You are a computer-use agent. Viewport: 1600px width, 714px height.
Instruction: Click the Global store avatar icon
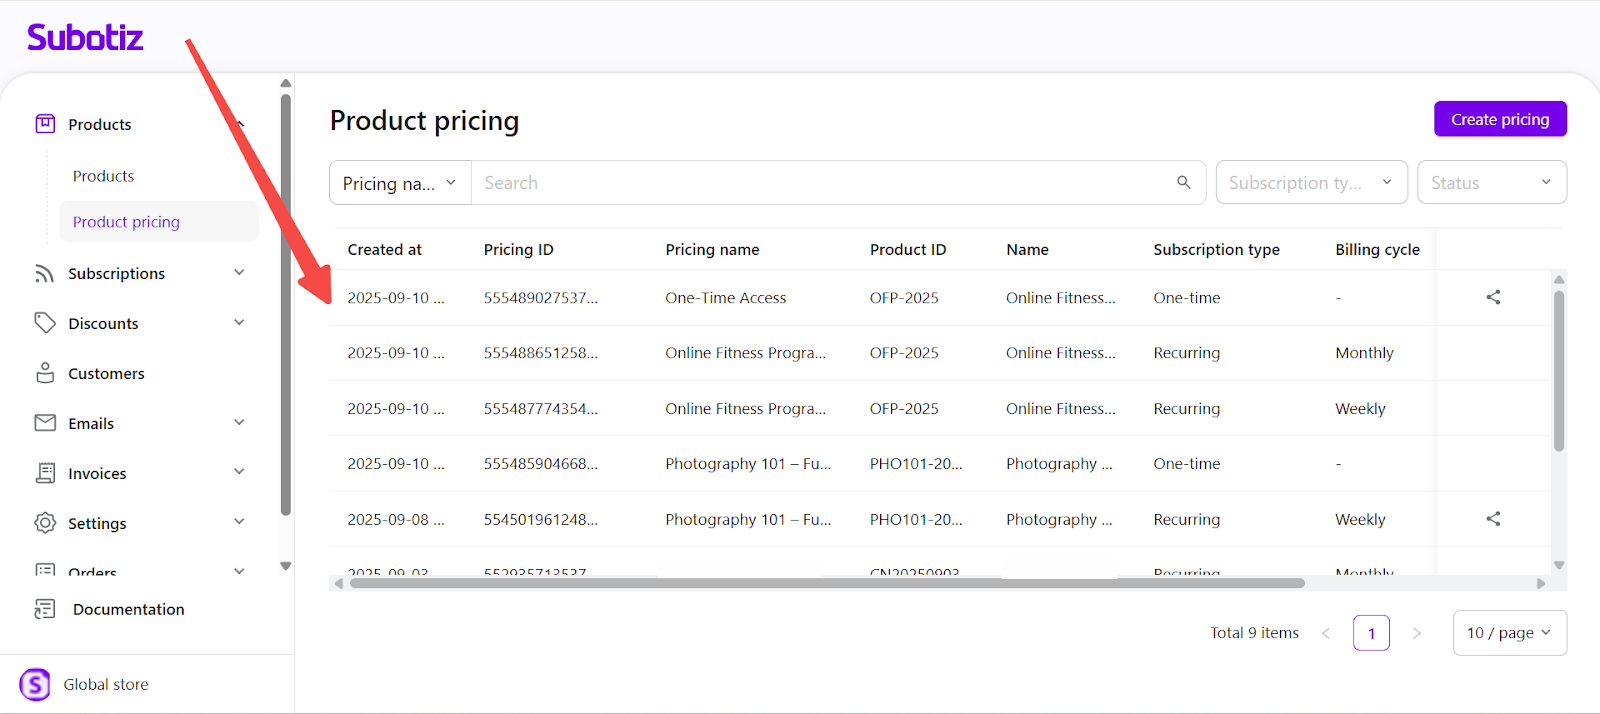click(x=35, y=684)
